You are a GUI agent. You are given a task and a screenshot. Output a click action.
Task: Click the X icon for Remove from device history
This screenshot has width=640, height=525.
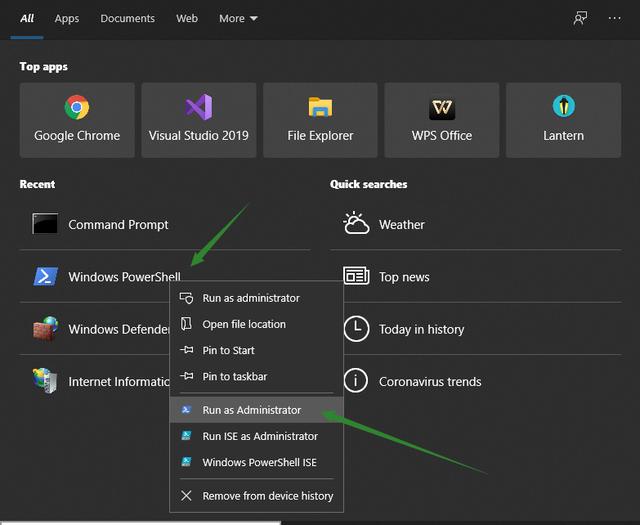click(186, 496)
